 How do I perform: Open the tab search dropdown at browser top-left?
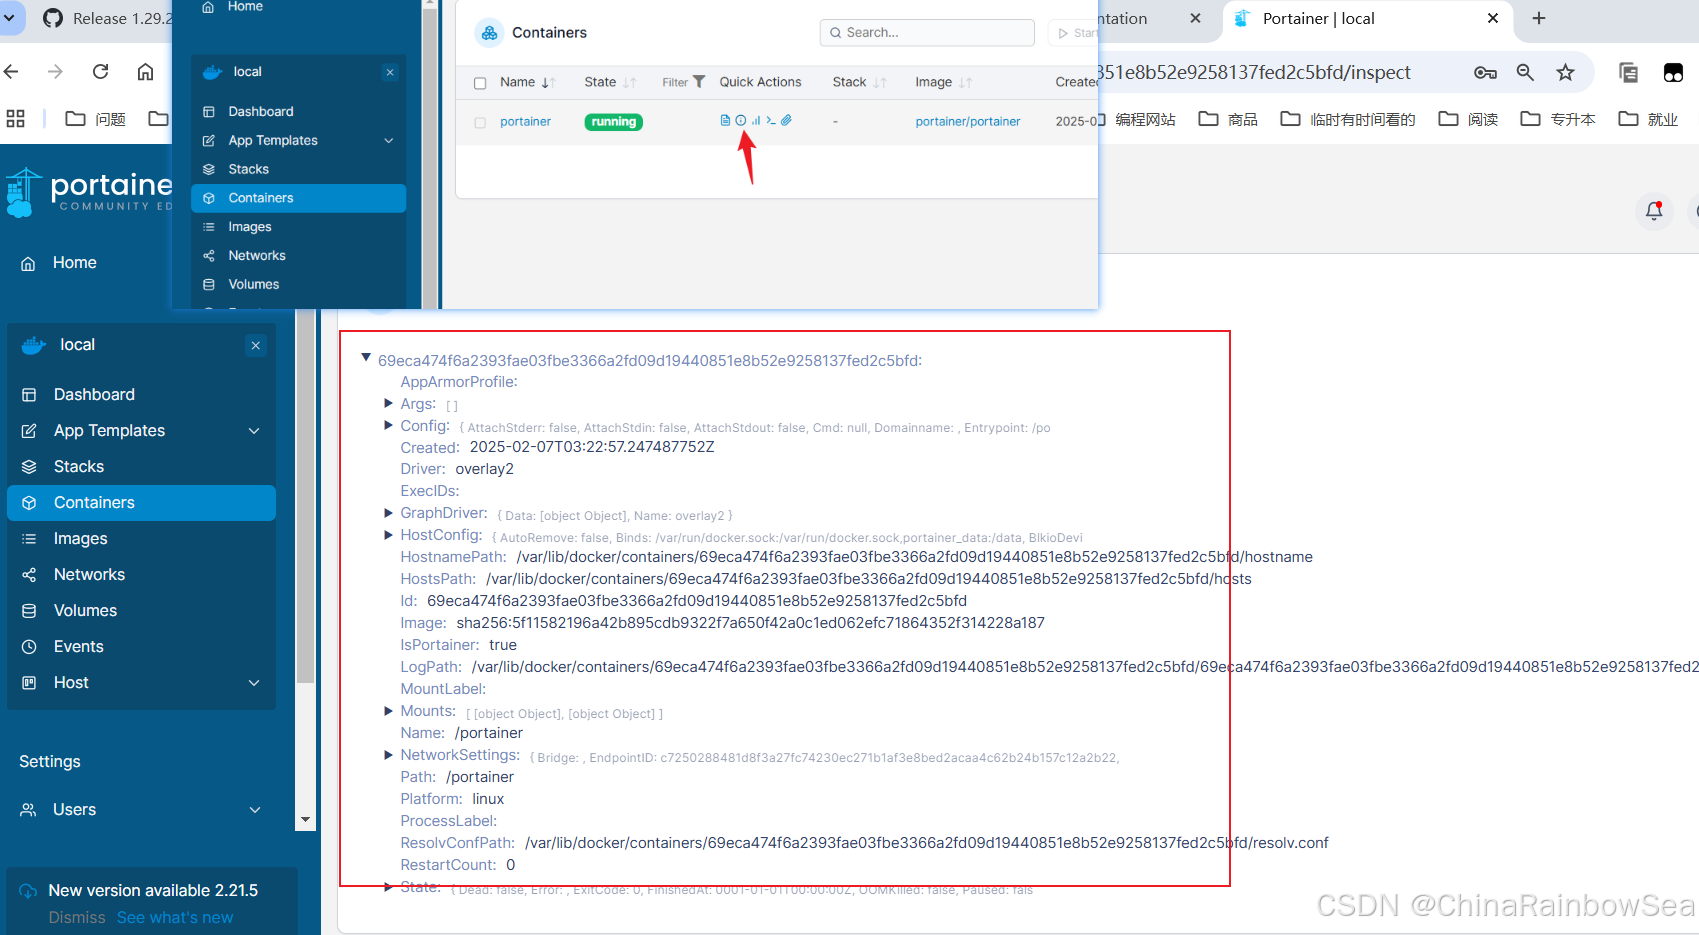9,18
